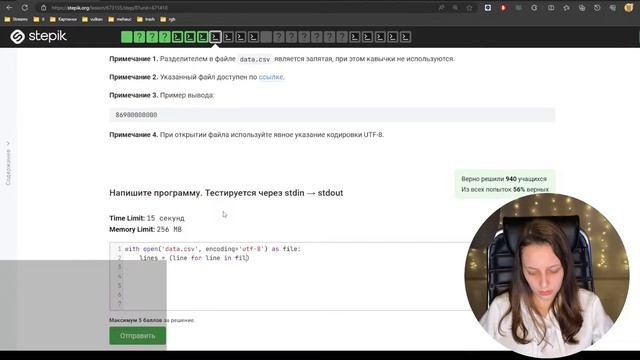
Task: Go to lesson step 17 question tile
Action: click(x=329, y=37)
